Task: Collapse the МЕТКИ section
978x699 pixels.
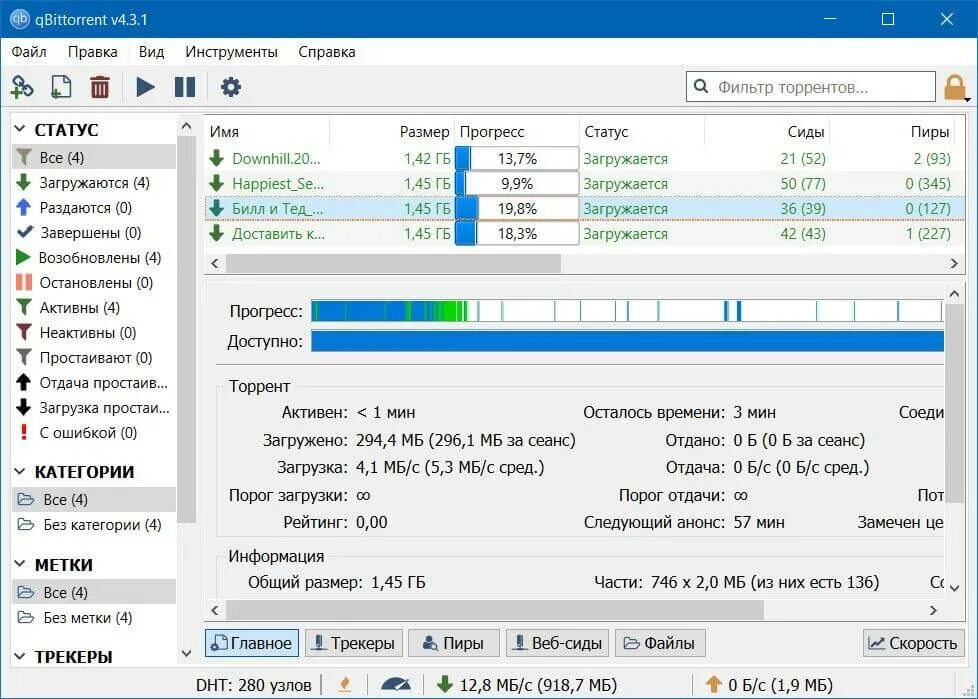Action: pyautogui.click(x=20, y=564)
